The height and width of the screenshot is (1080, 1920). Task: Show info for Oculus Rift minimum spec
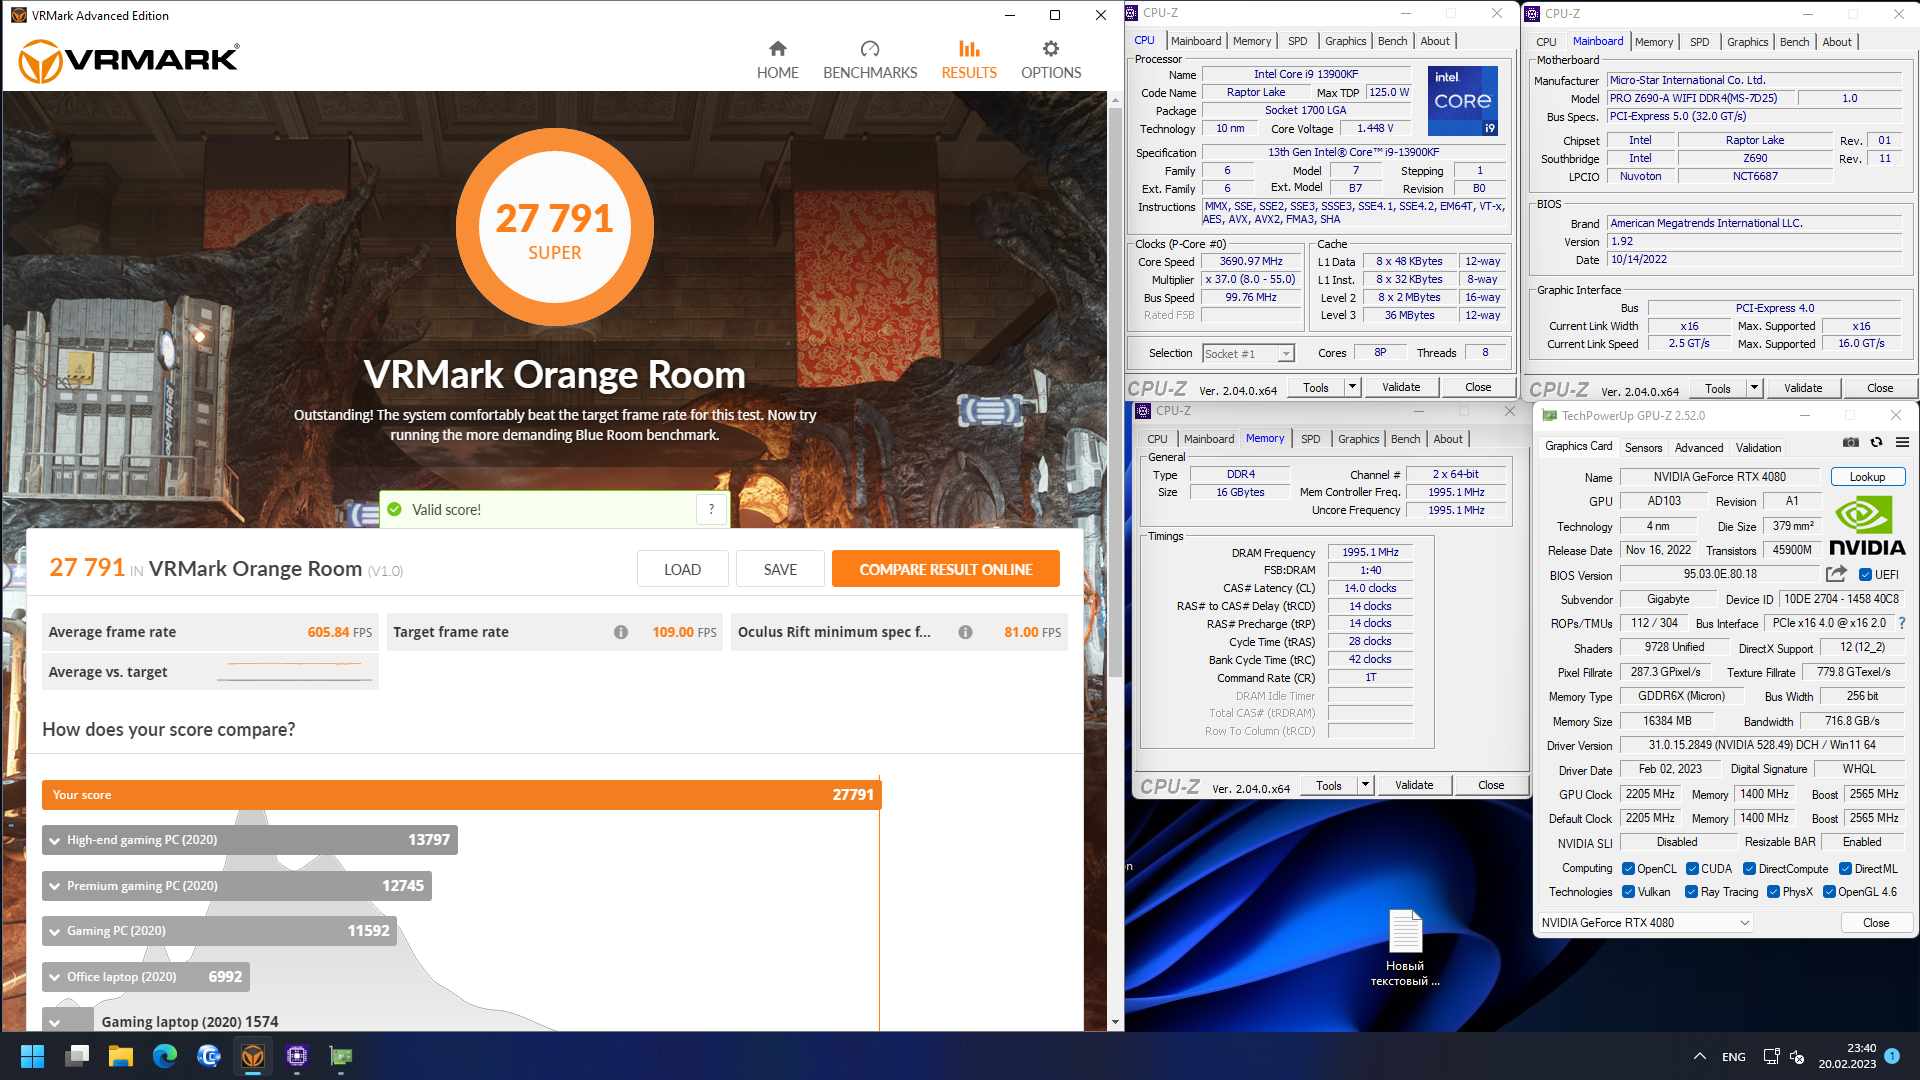pyautogui.click(x=965, y=632)
